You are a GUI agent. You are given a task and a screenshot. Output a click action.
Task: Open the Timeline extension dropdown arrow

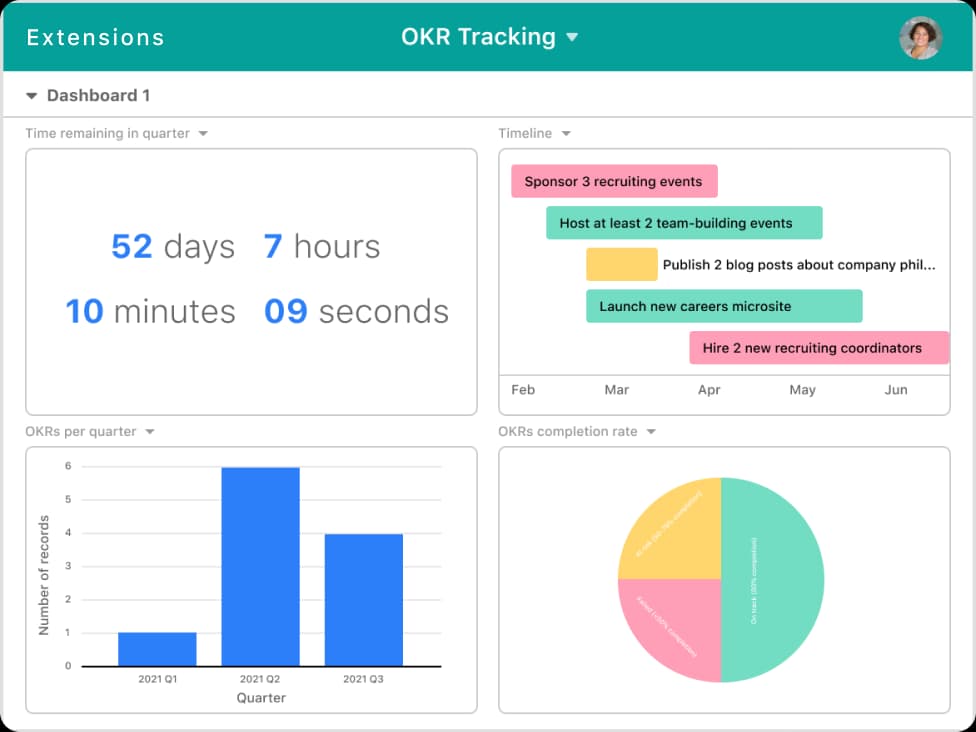coord(566,133)
